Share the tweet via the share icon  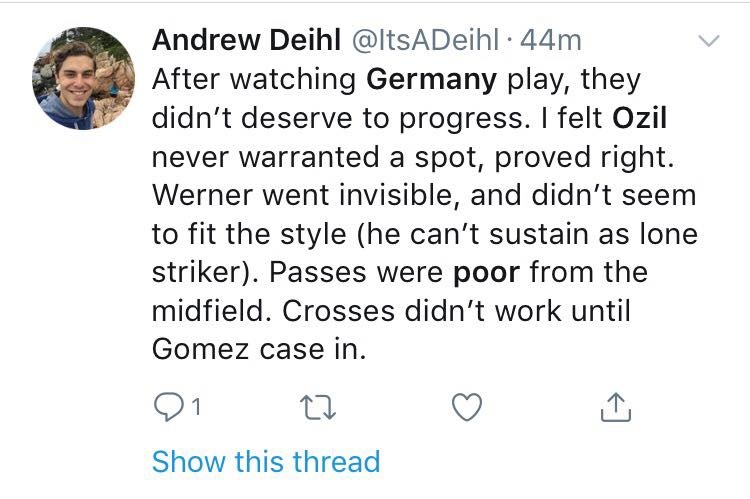[616, 407]
